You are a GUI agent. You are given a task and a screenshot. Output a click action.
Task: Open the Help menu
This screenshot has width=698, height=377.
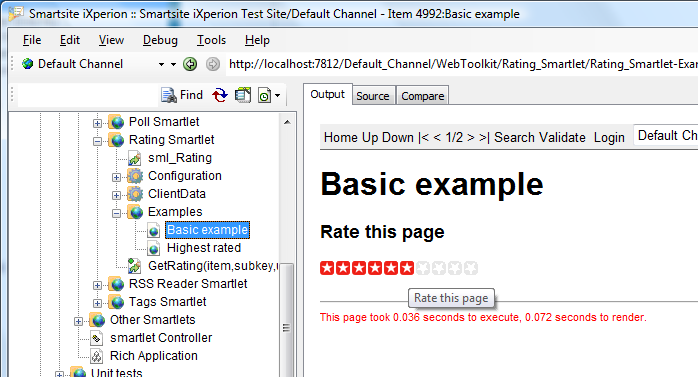point(257,40)
